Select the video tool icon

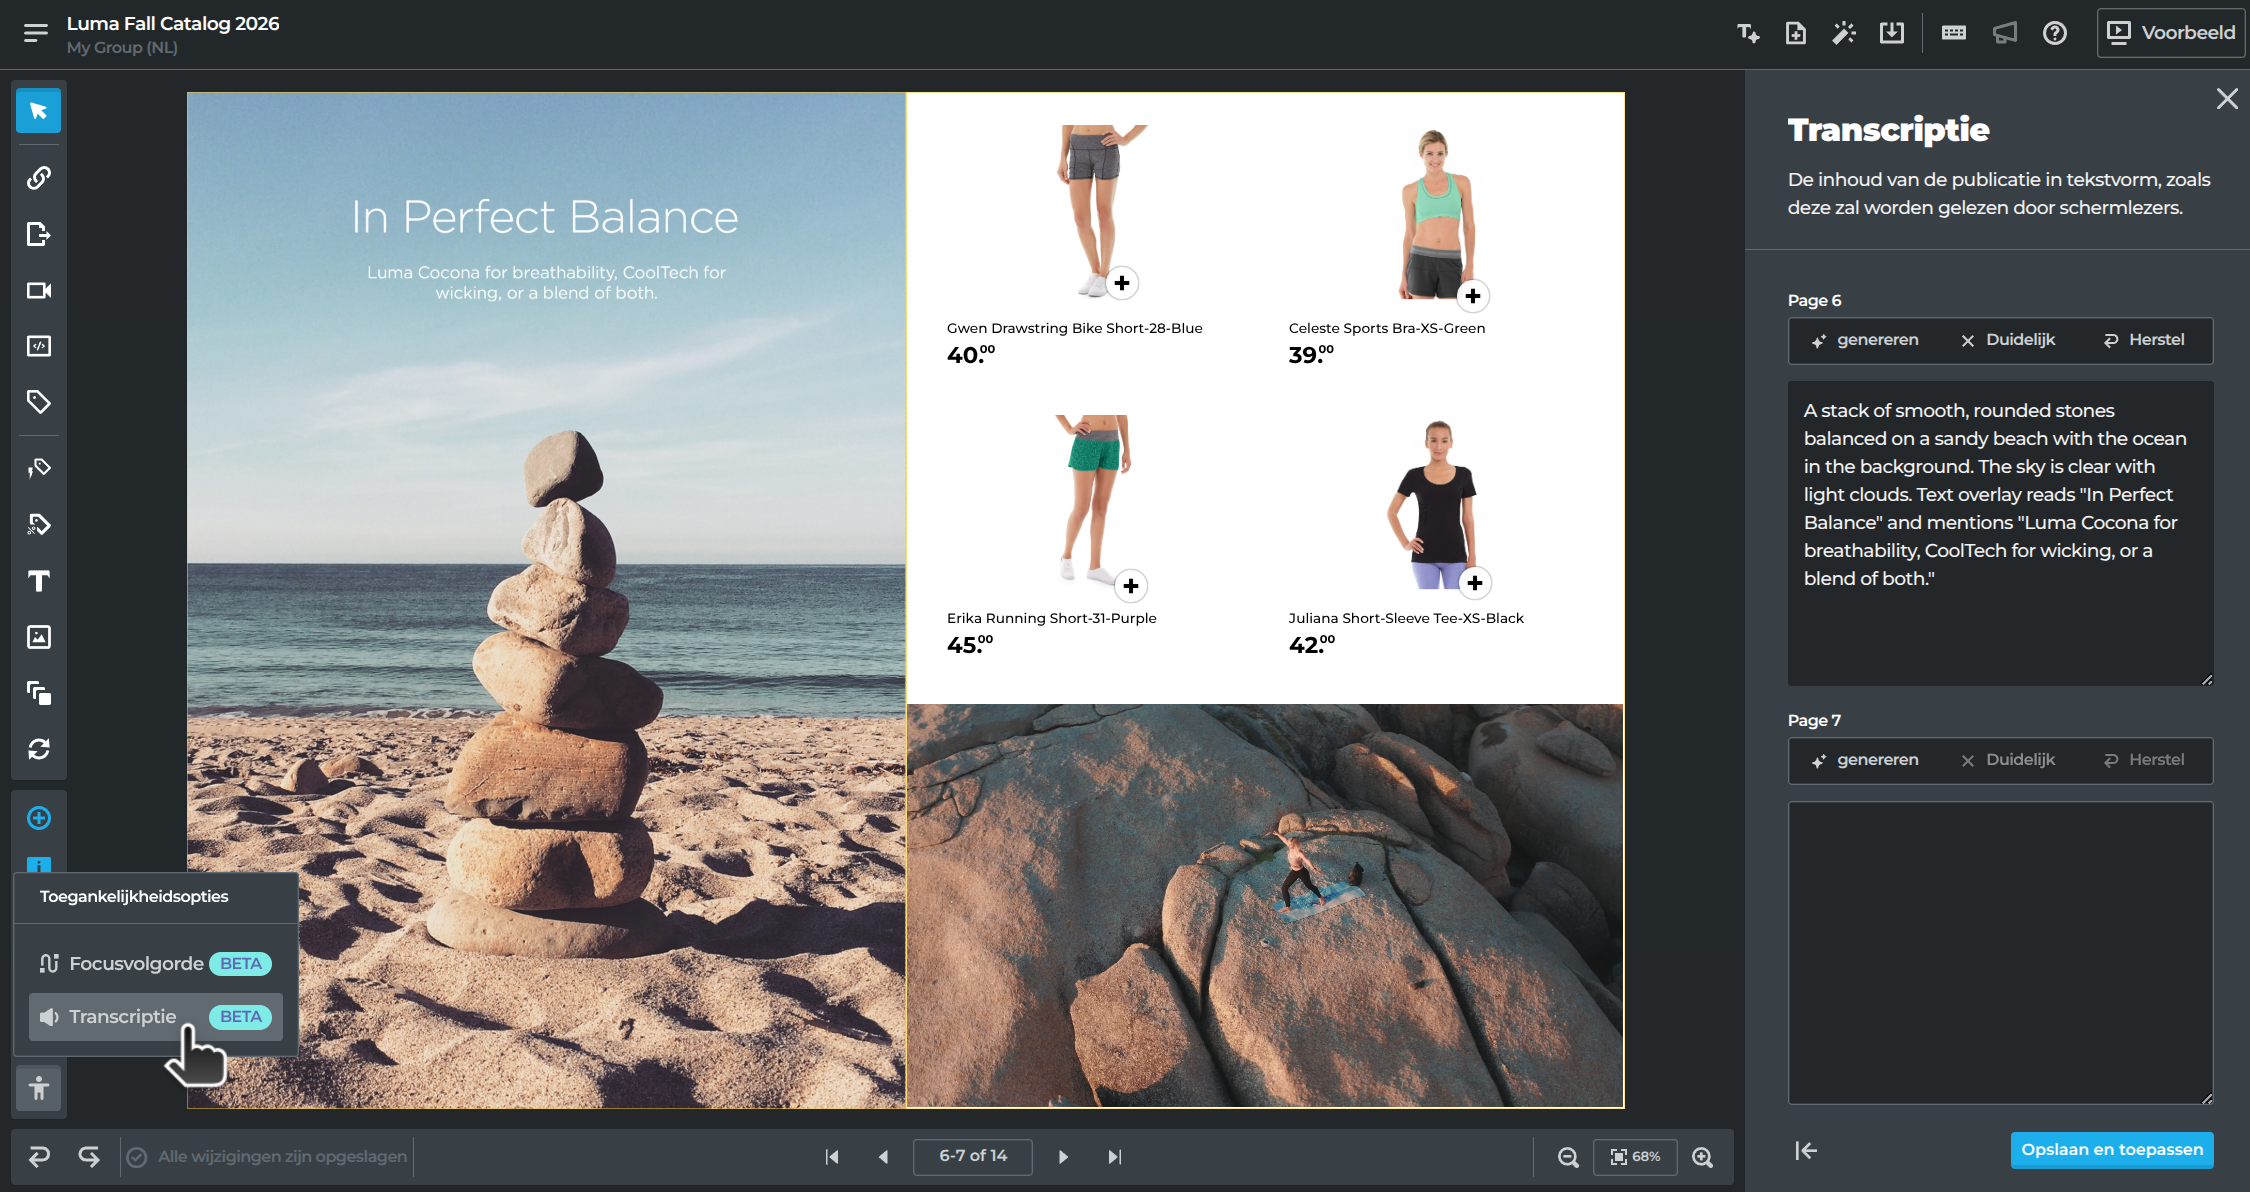pyautogui.click(x=38, y=290)
